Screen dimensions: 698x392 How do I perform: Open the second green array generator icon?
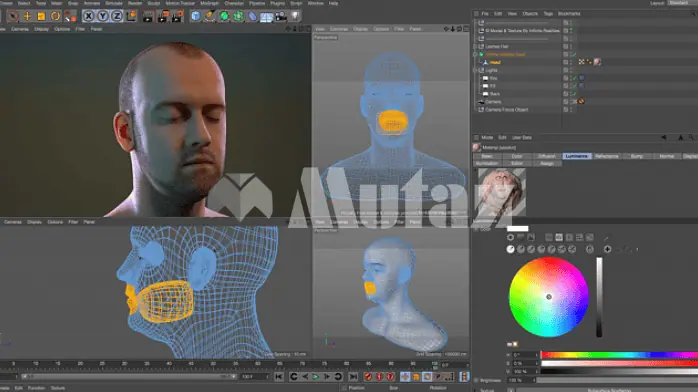tap(238, 16)
